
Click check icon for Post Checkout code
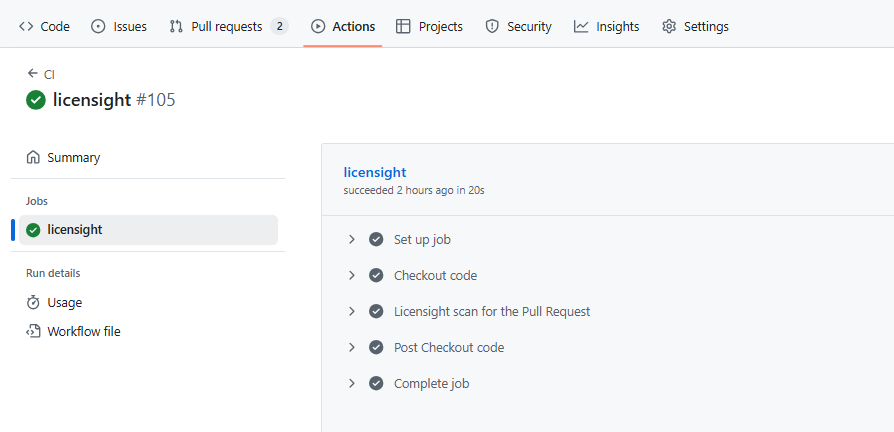[376, 347]
